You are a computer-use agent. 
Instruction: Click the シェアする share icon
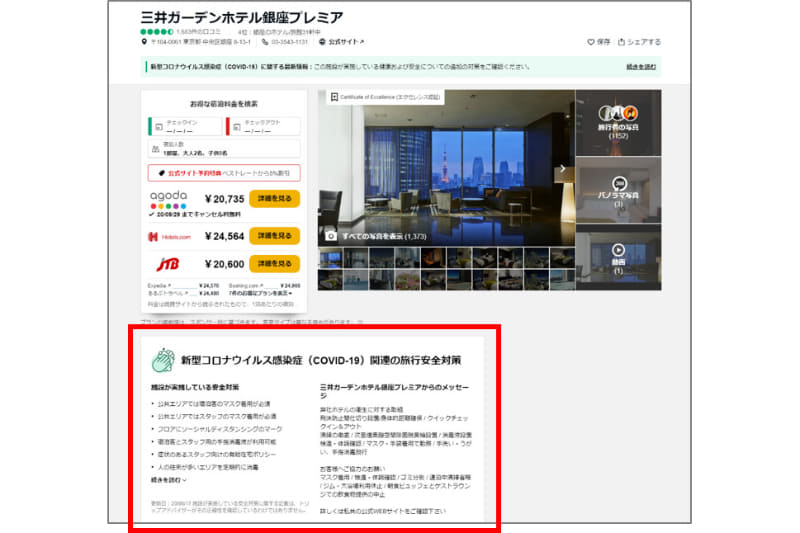click(621, 42)
